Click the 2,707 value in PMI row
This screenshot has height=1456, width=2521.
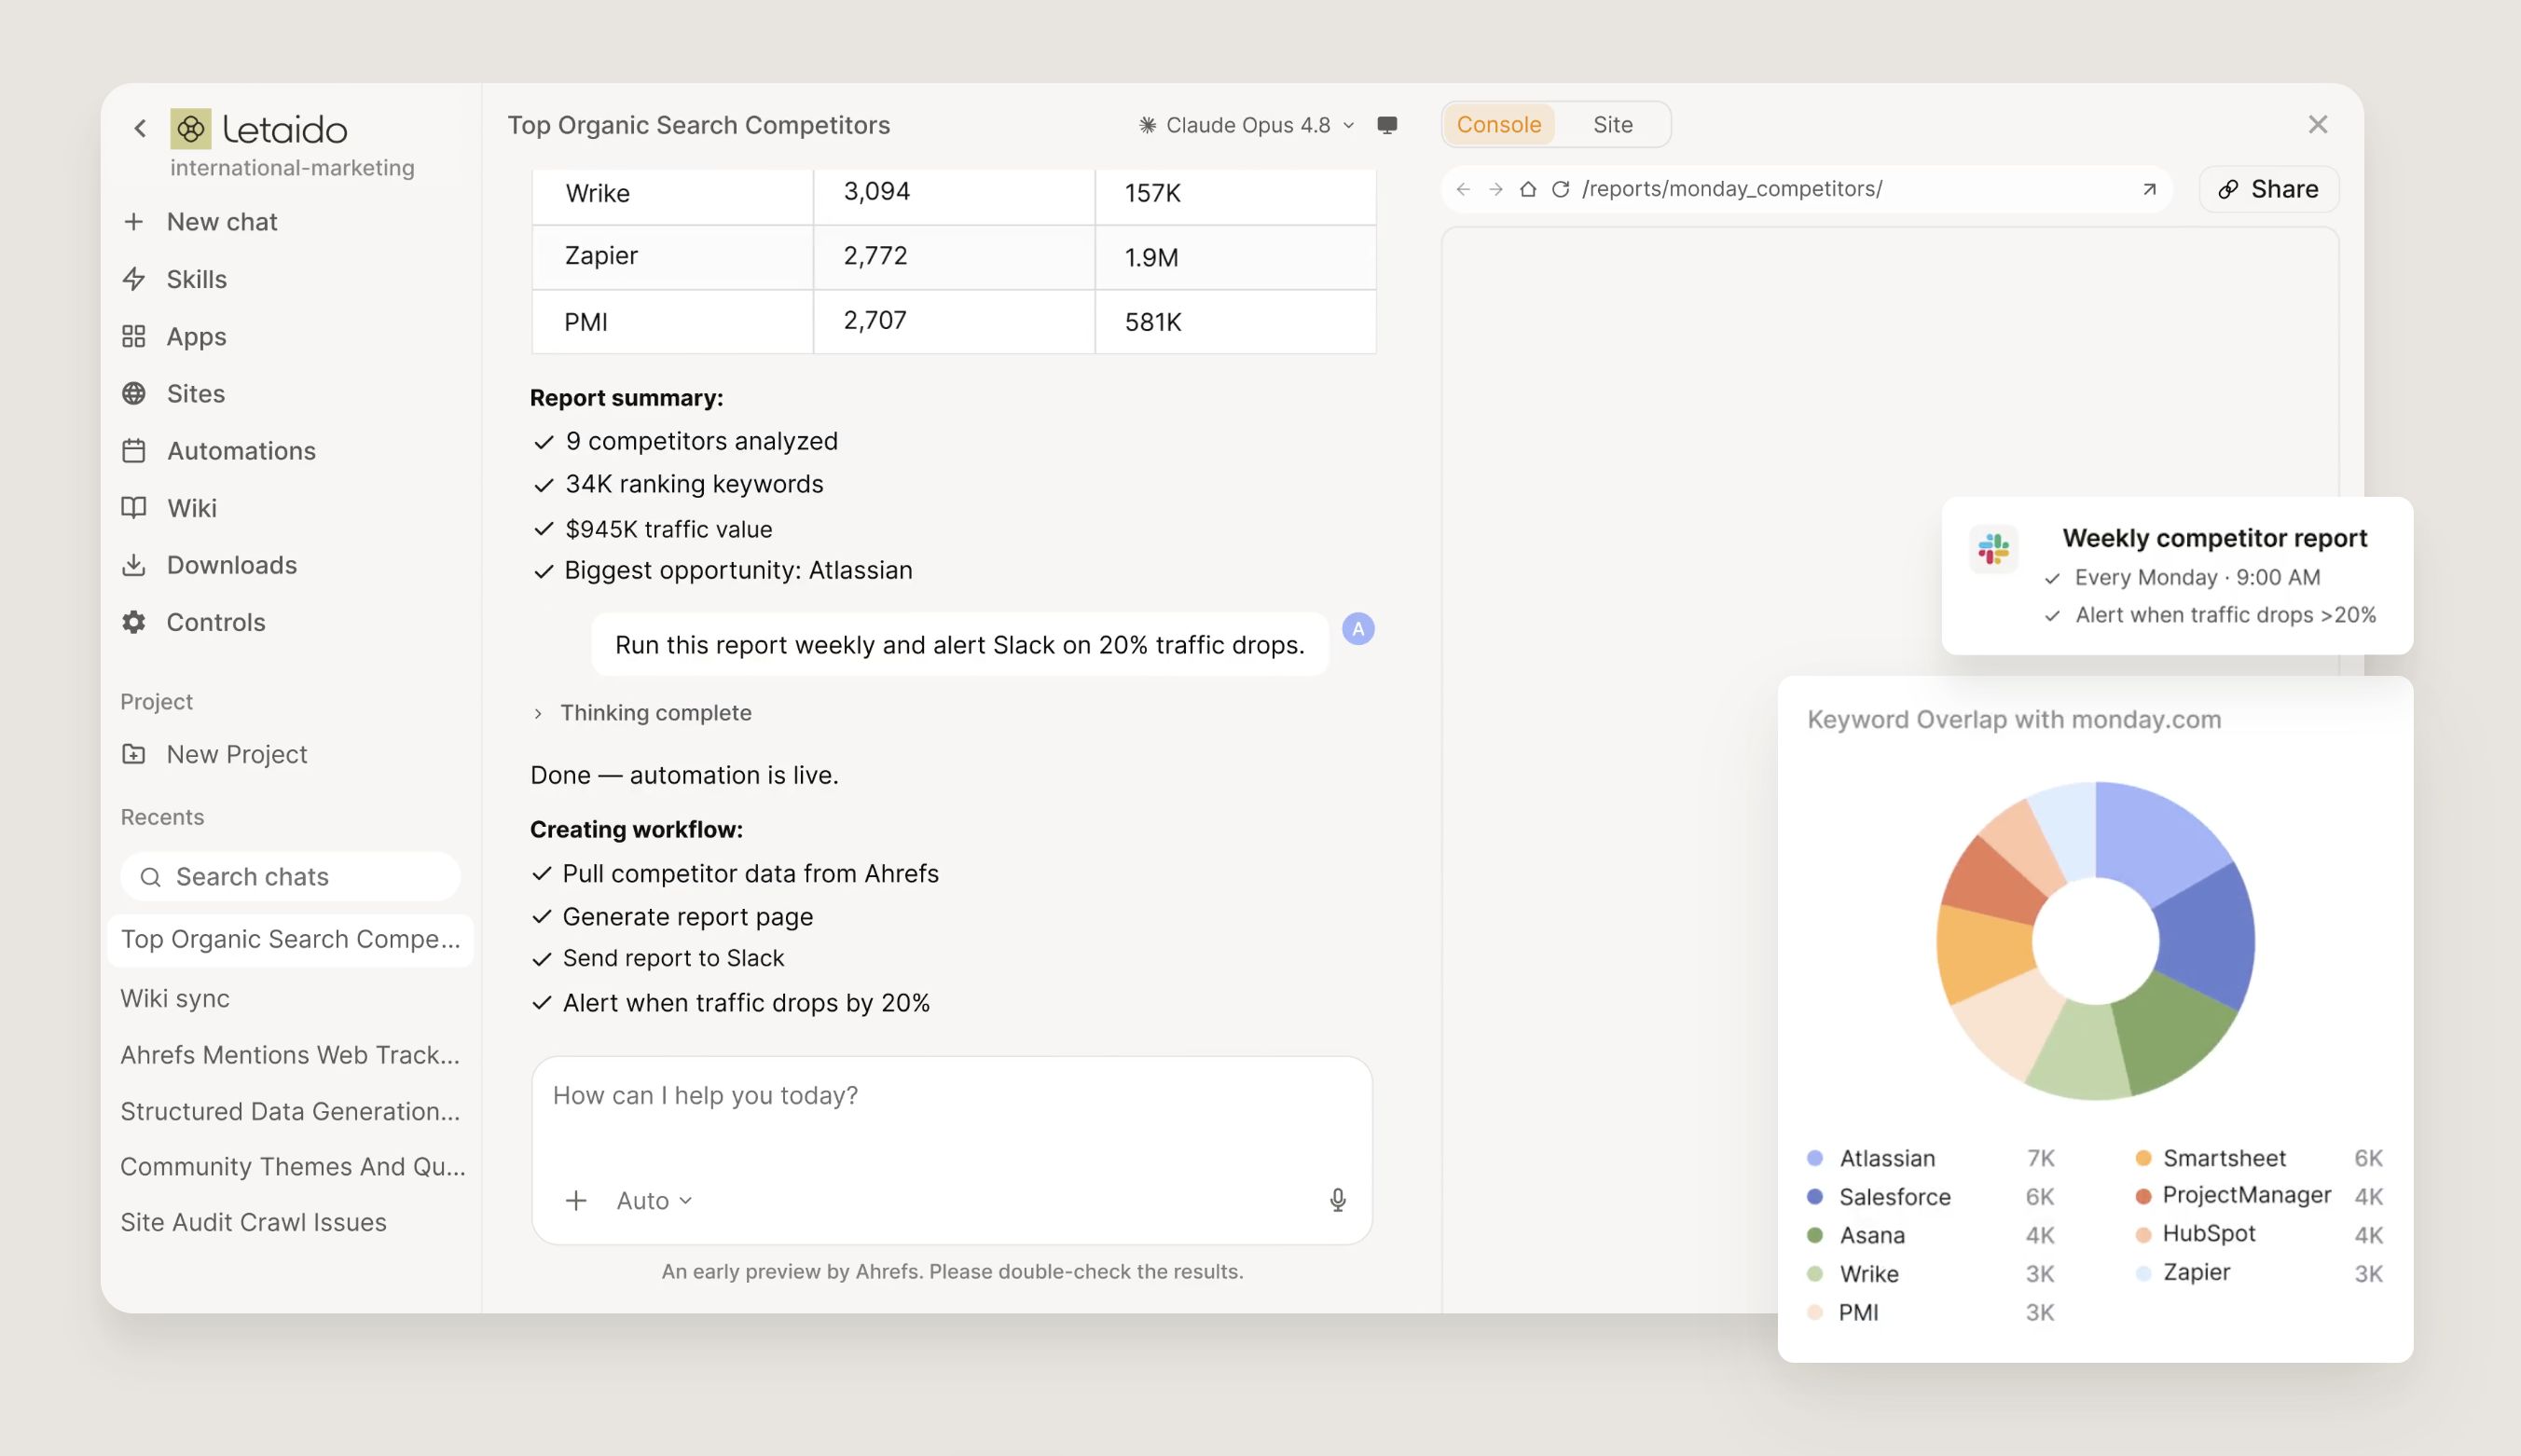click(875, 321)
